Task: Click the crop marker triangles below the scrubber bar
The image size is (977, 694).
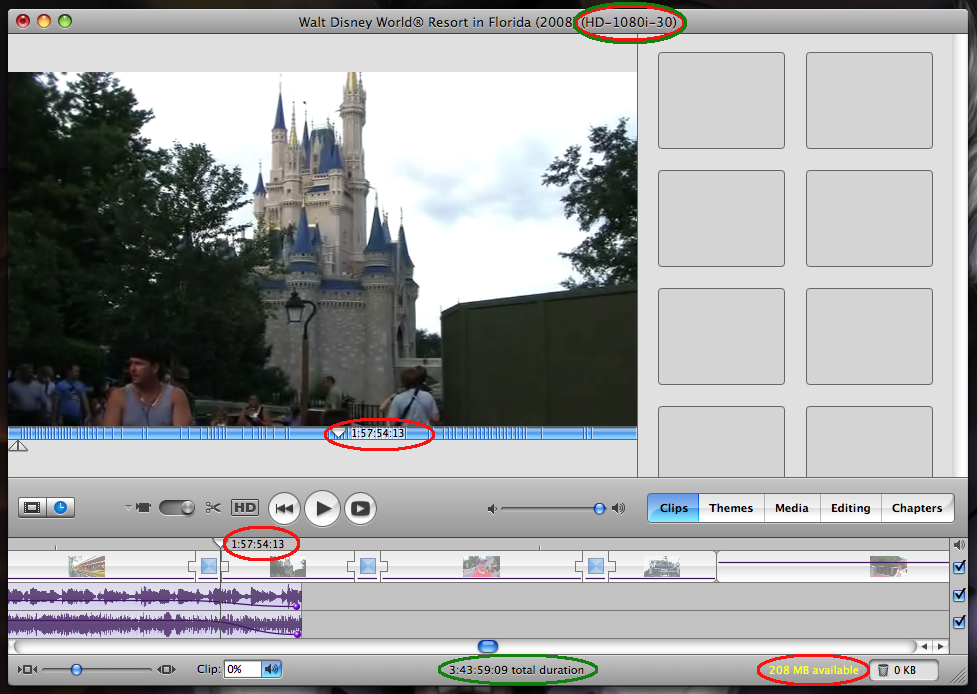Action: [17, 445]
